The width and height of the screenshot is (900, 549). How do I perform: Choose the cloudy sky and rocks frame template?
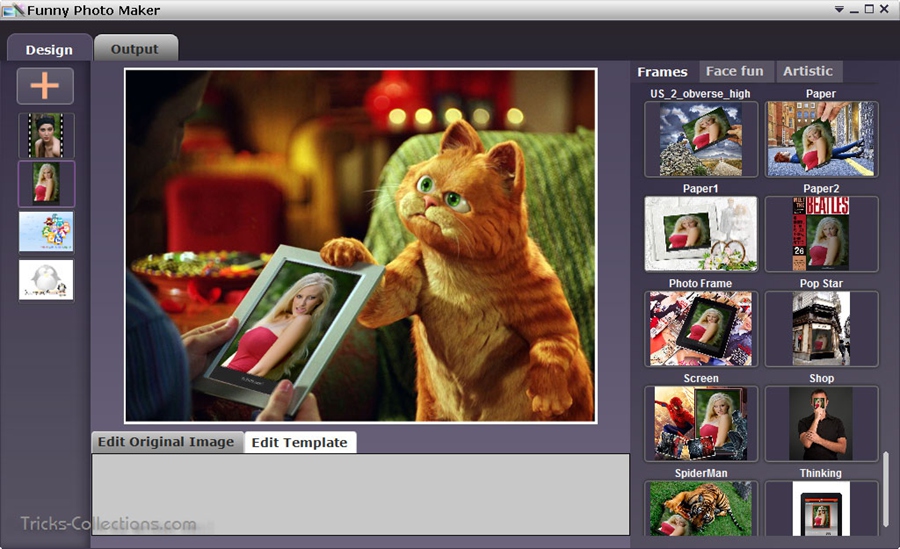701,140
